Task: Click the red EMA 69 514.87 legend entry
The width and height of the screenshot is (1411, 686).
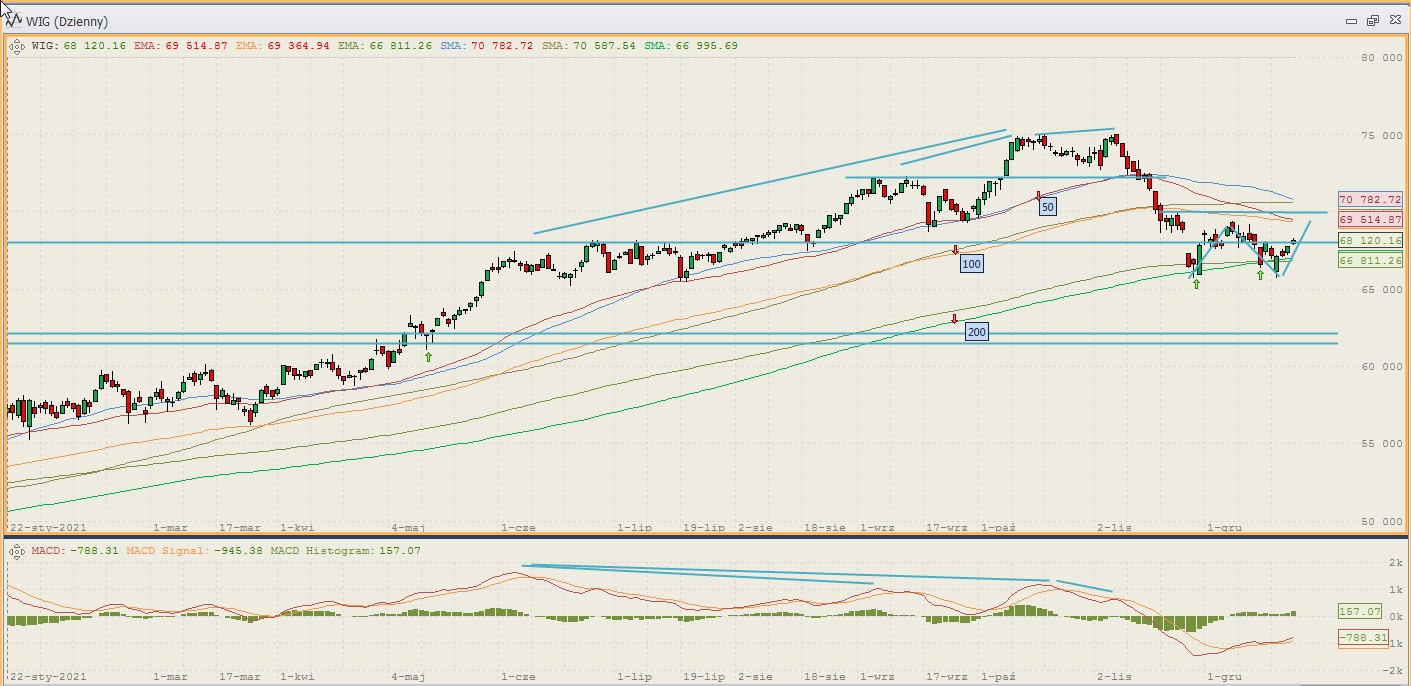Action: 182,45
